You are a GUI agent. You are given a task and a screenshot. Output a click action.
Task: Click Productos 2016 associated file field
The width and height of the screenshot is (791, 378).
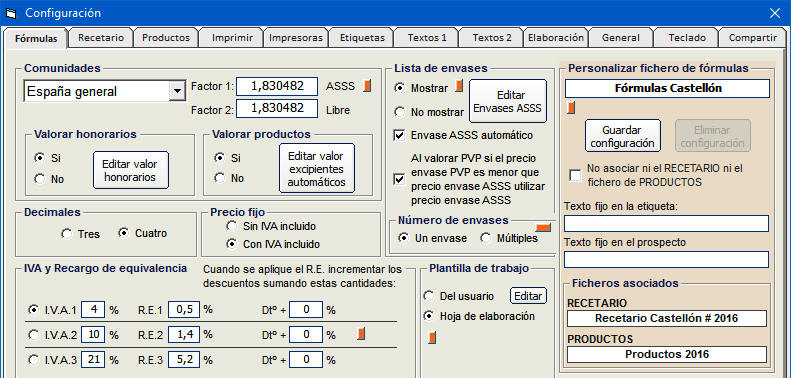666,354
